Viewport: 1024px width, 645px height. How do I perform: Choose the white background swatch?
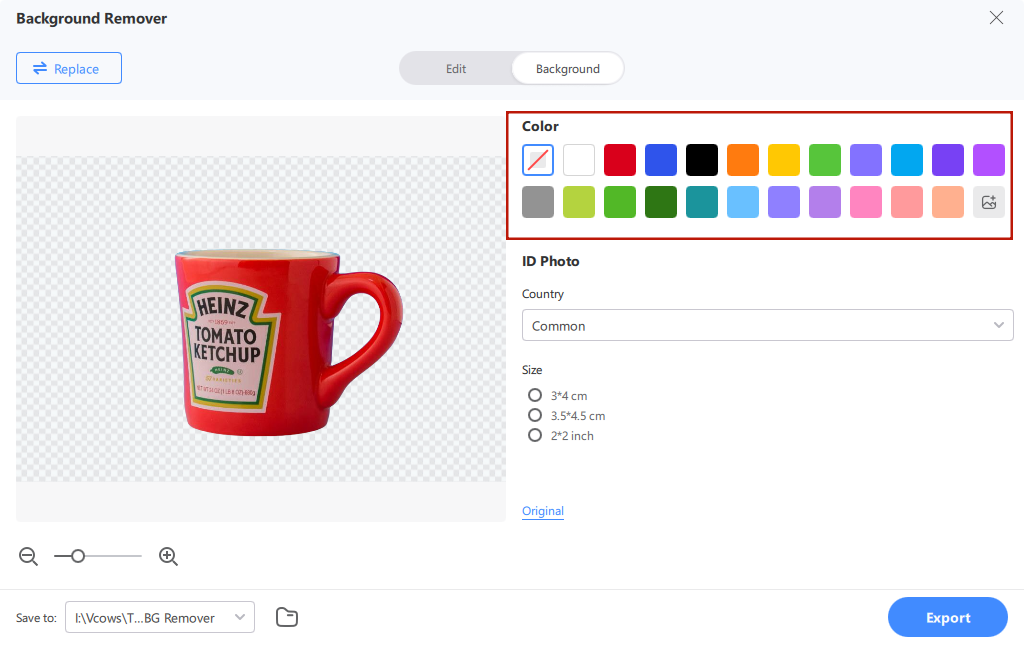(579, 160)
